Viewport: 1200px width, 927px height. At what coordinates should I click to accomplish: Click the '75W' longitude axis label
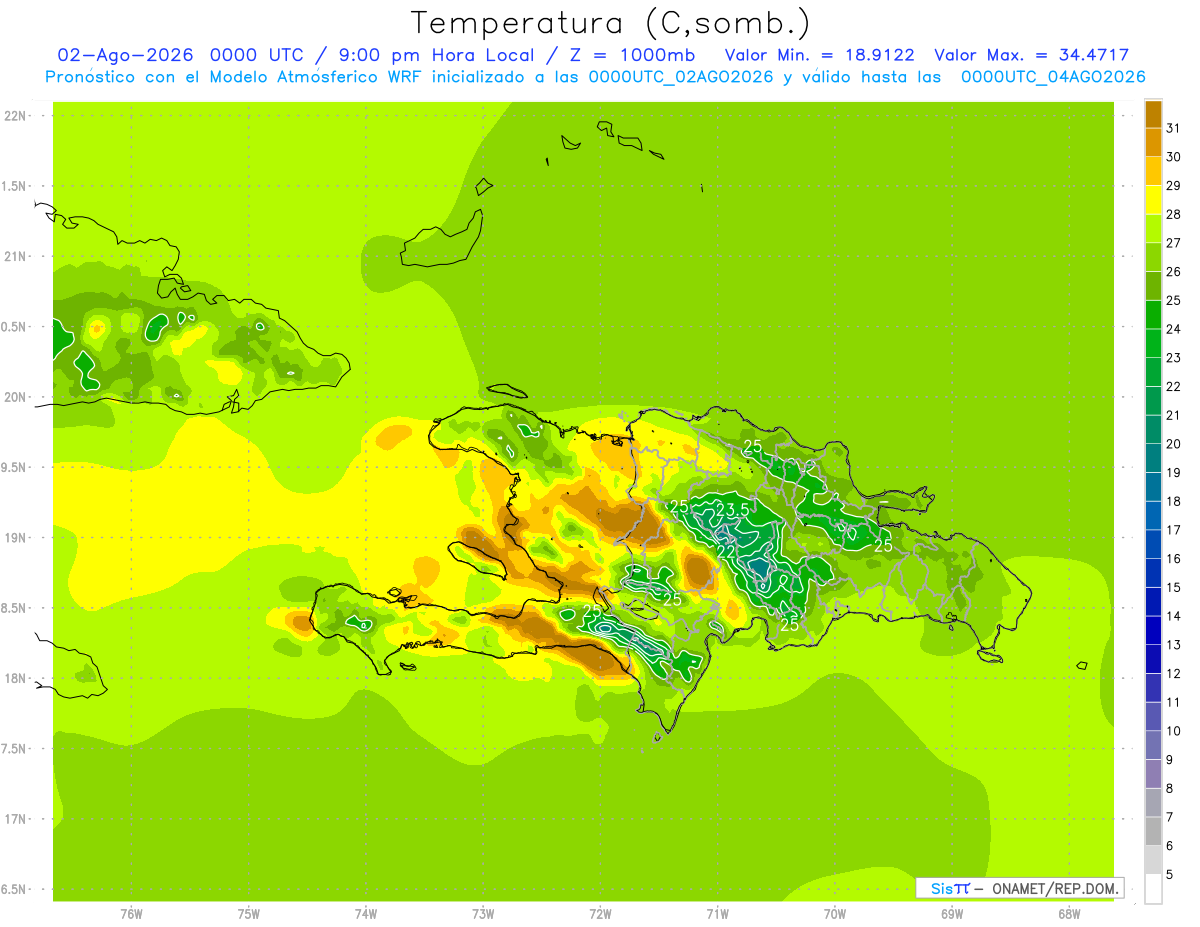tap(249, 914)
